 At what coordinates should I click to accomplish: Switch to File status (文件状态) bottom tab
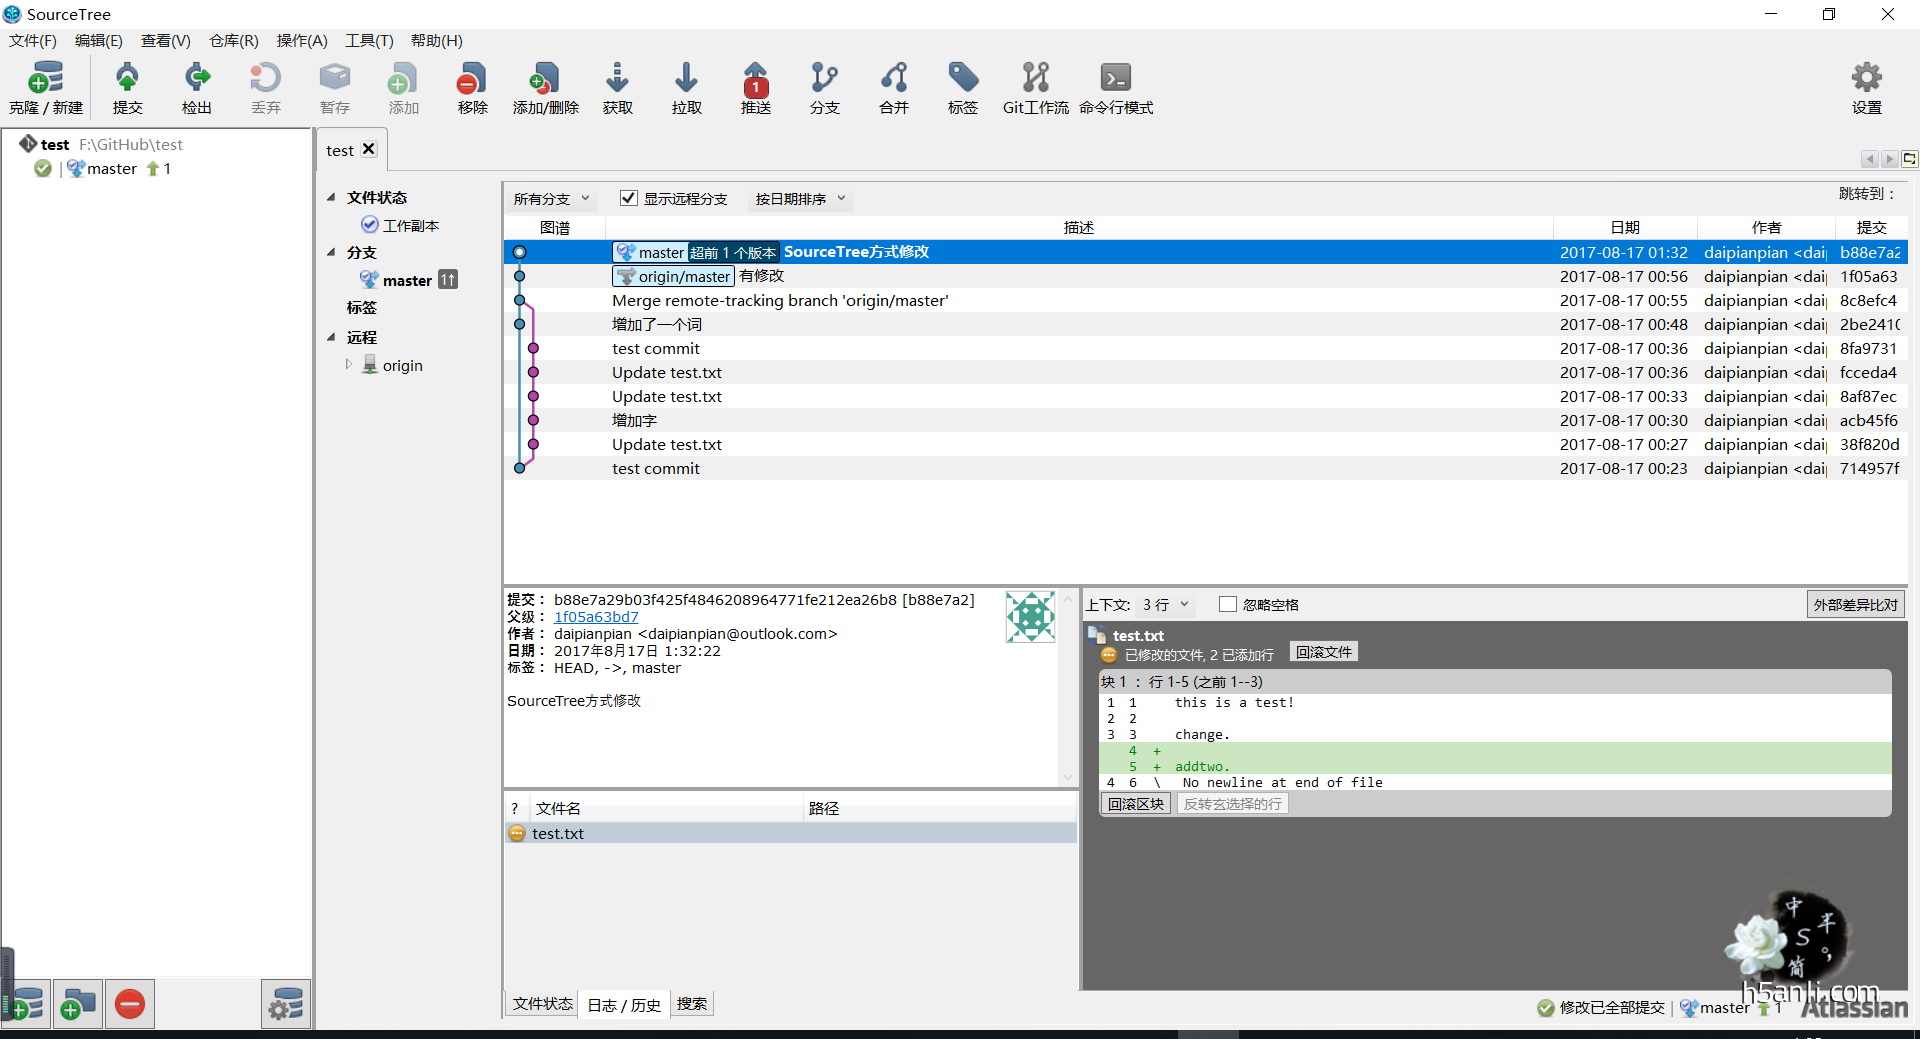(x=543, y=1004)
